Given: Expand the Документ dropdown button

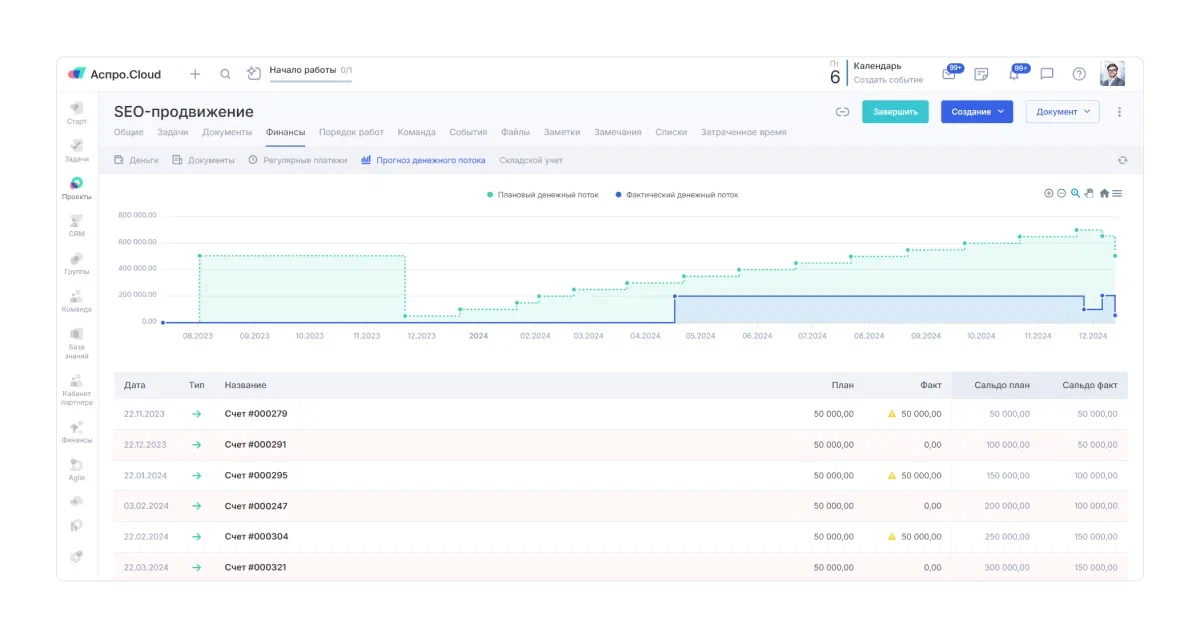Looking at the screenshot, I should pyautogui.click(x=1062, y=112).
